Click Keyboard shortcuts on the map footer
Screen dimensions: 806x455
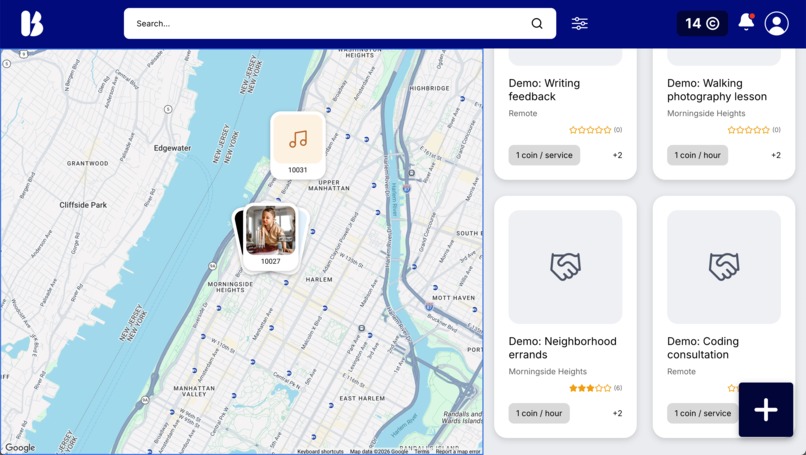(x=320, y=451)
